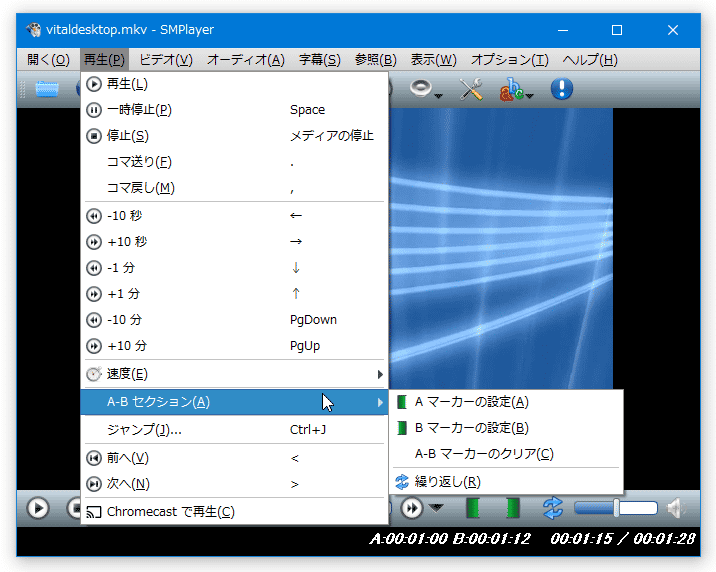The image size is (716, 572).
Task: Click the A-B marker time display
Action: click(x=450, y=539)
